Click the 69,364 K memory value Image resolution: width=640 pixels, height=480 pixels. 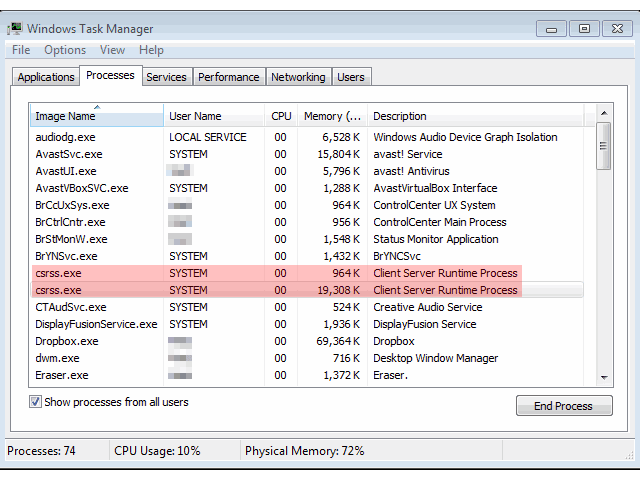point(338,341)
